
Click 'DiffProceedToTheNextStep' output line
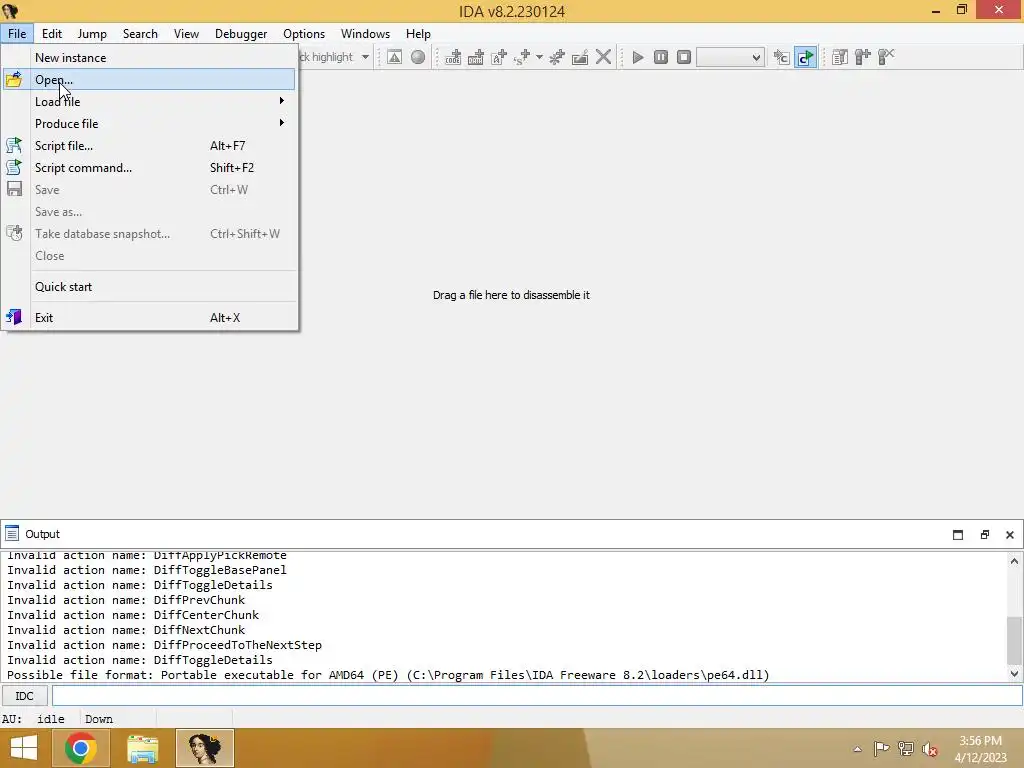pos(164,645)
